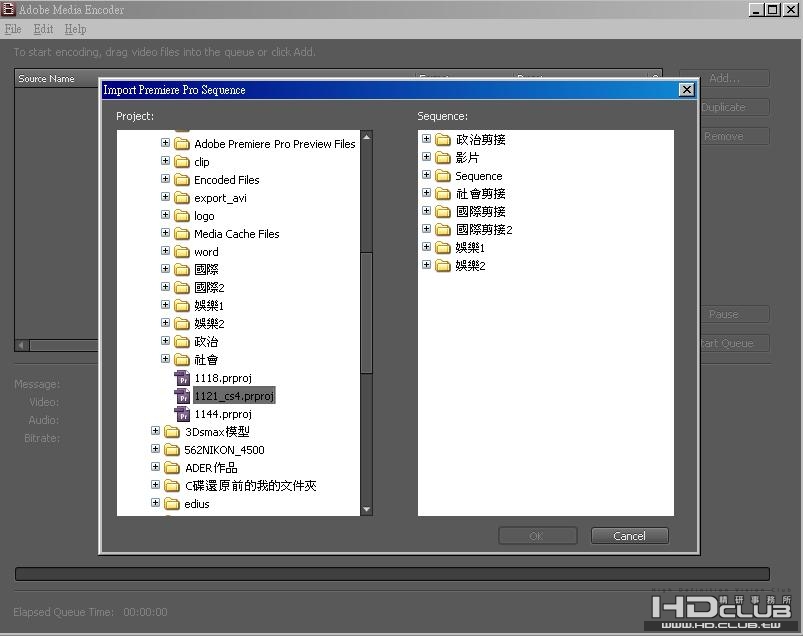Select the C碟還原前的我的文件夾 folder label
The width and height of the screenshot is (803, 636).
[250, 485]
